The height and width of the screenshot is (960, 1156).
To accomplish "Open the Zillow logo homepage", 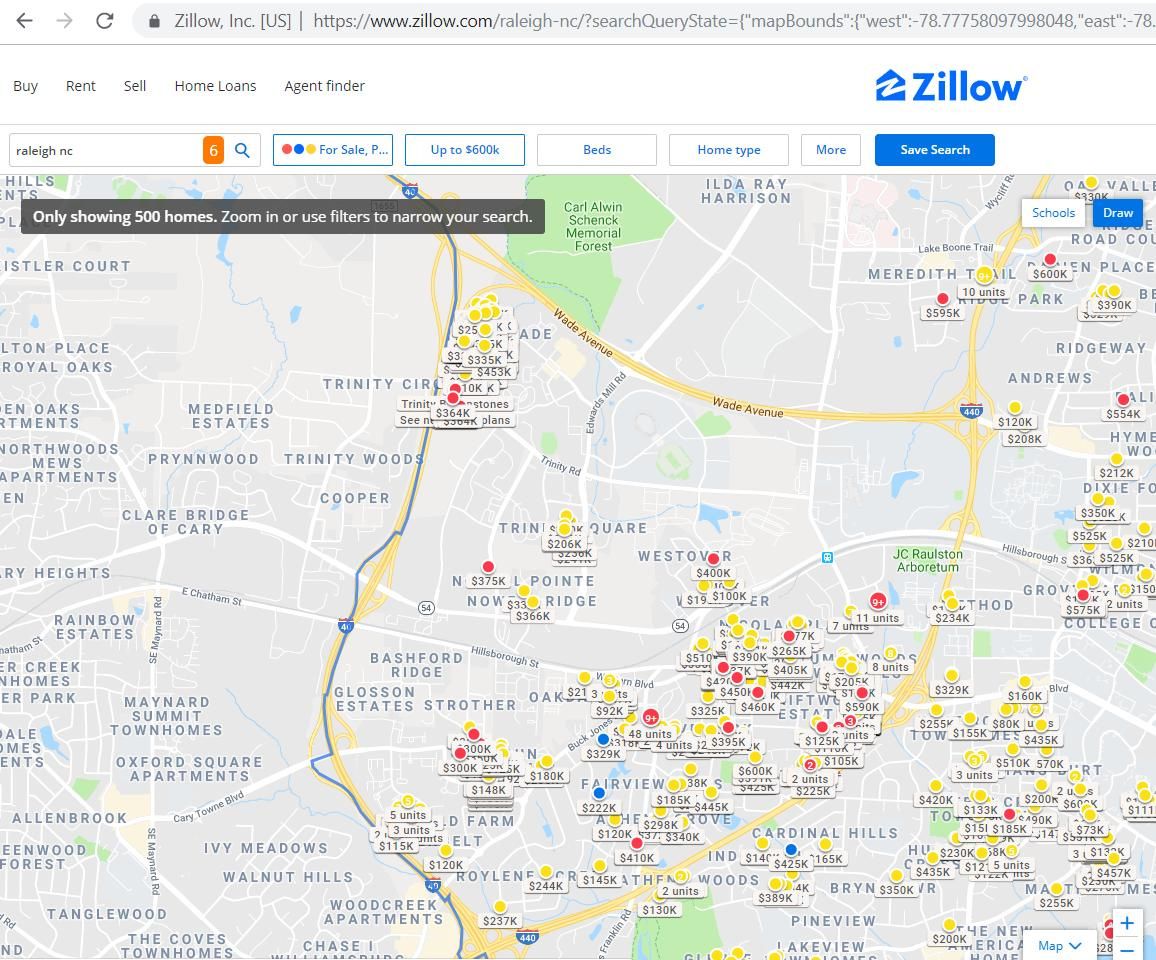I will click(951, 86).
